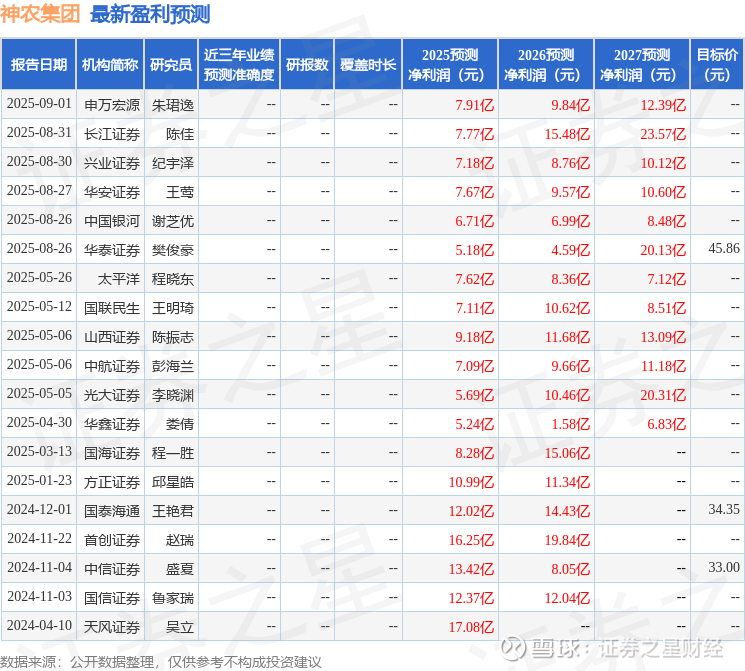Select institution 光大证券
Viewport: 745px width, 671px height.
point(112,395)
